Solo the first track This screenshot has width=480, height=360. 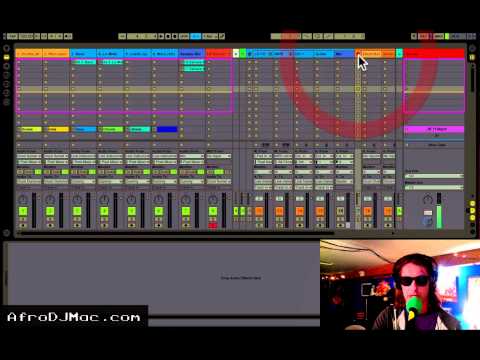coord(23,219)
